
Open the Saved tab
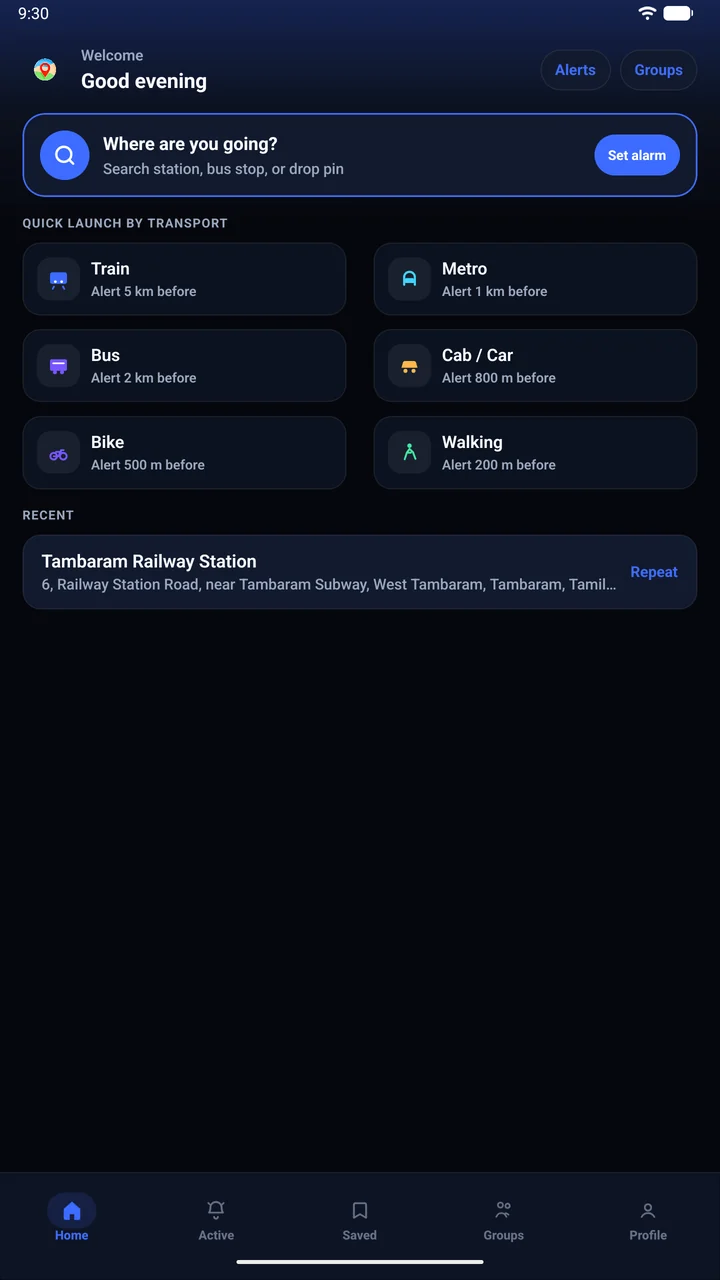coord(360,1220)
